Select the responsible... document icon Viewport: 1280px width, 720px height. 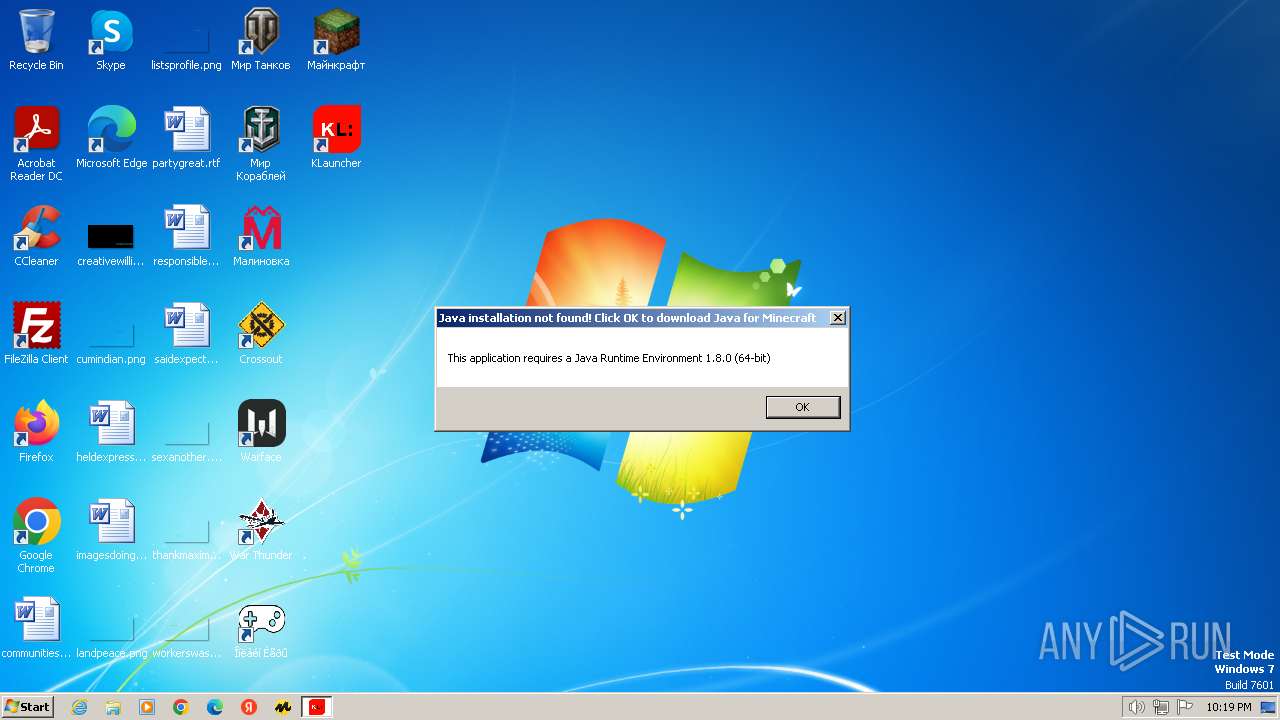pos(186,236)
